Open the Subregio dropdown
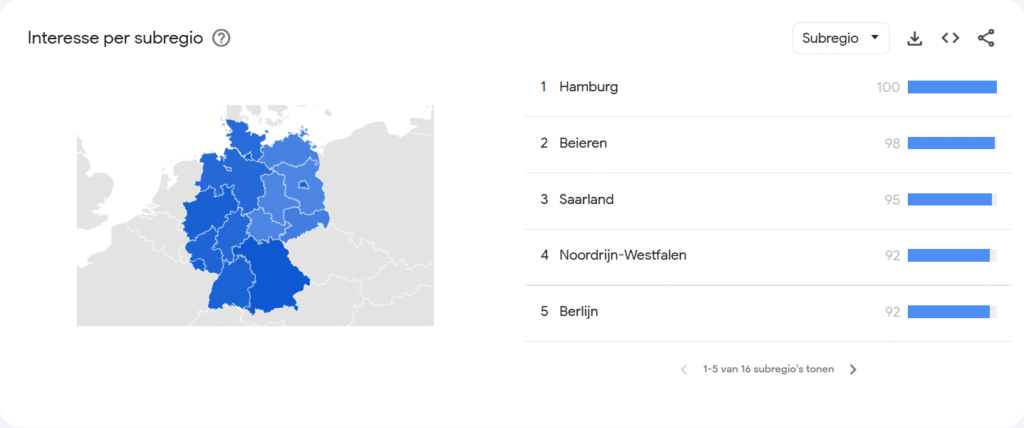This screenshot has width=1024, height=428. (x=840, y=38)
